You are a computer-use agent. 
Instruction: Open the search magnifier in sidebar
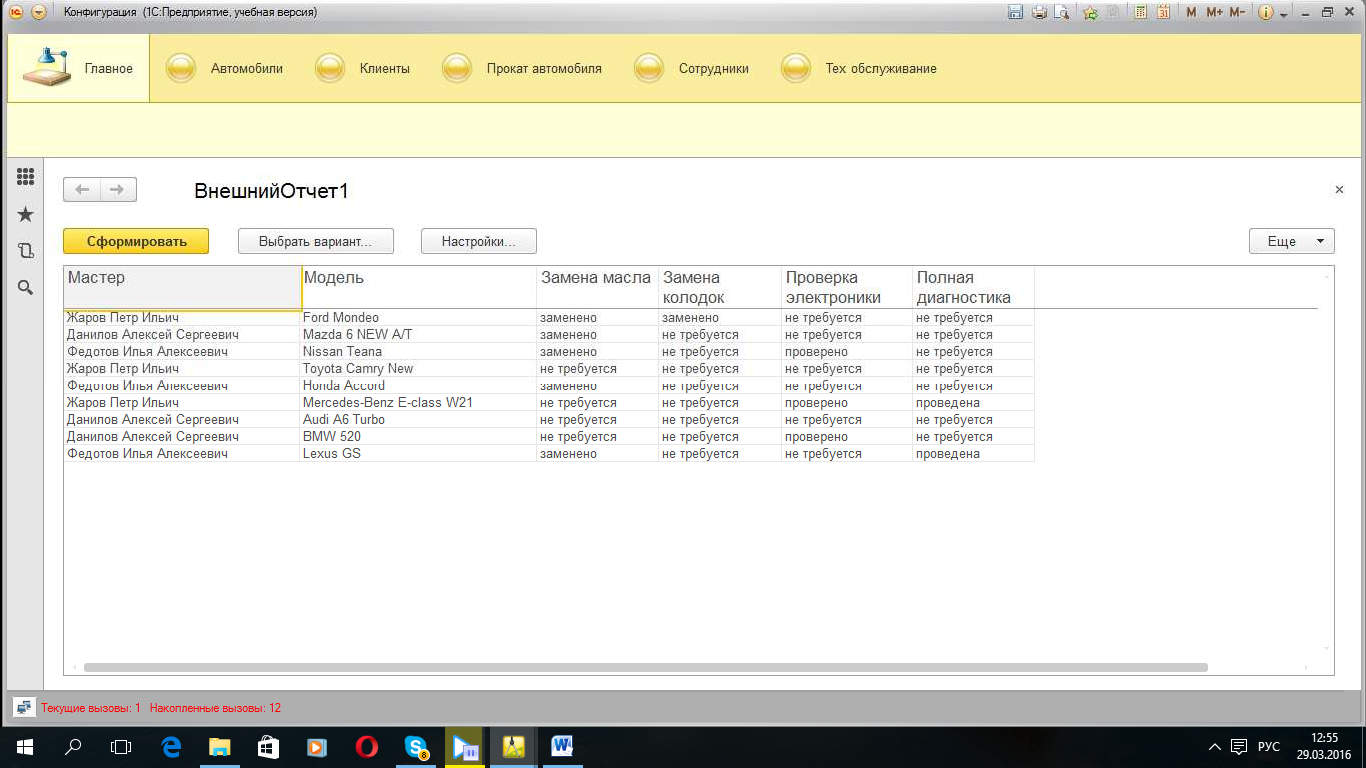[x=26, y=287]
